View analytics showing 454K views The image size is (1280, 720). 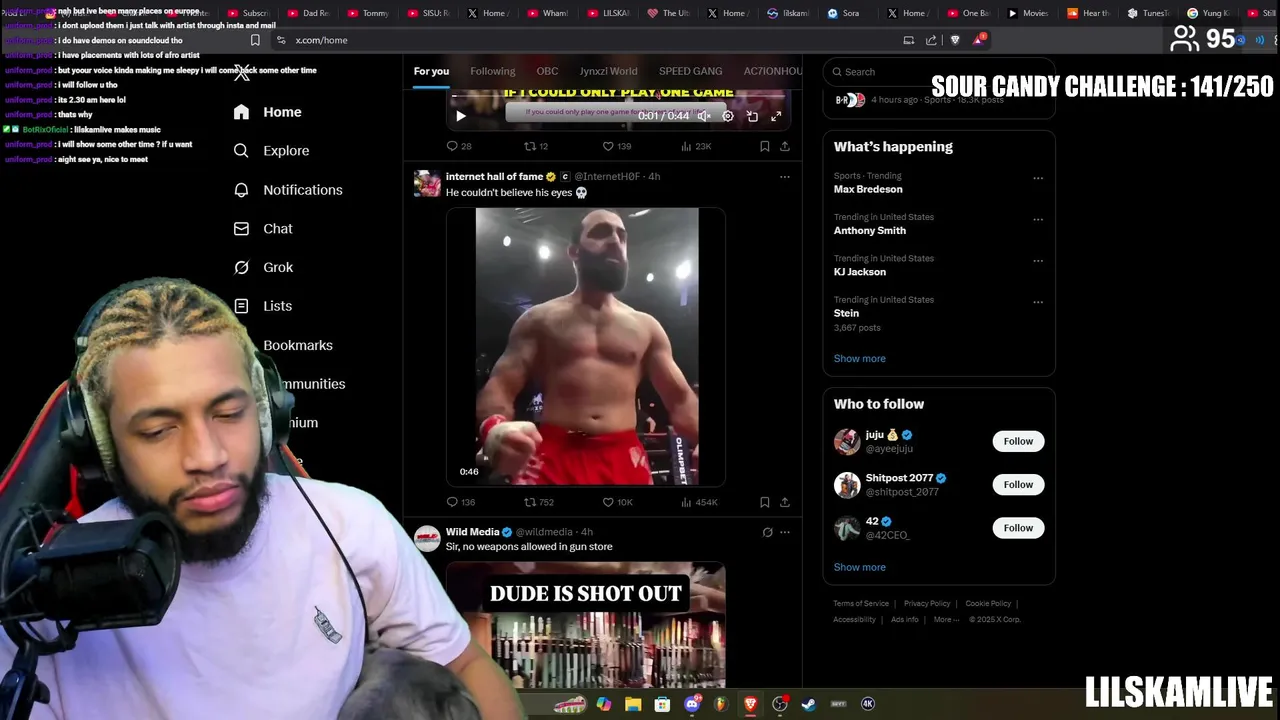click(x=699, y=502)
